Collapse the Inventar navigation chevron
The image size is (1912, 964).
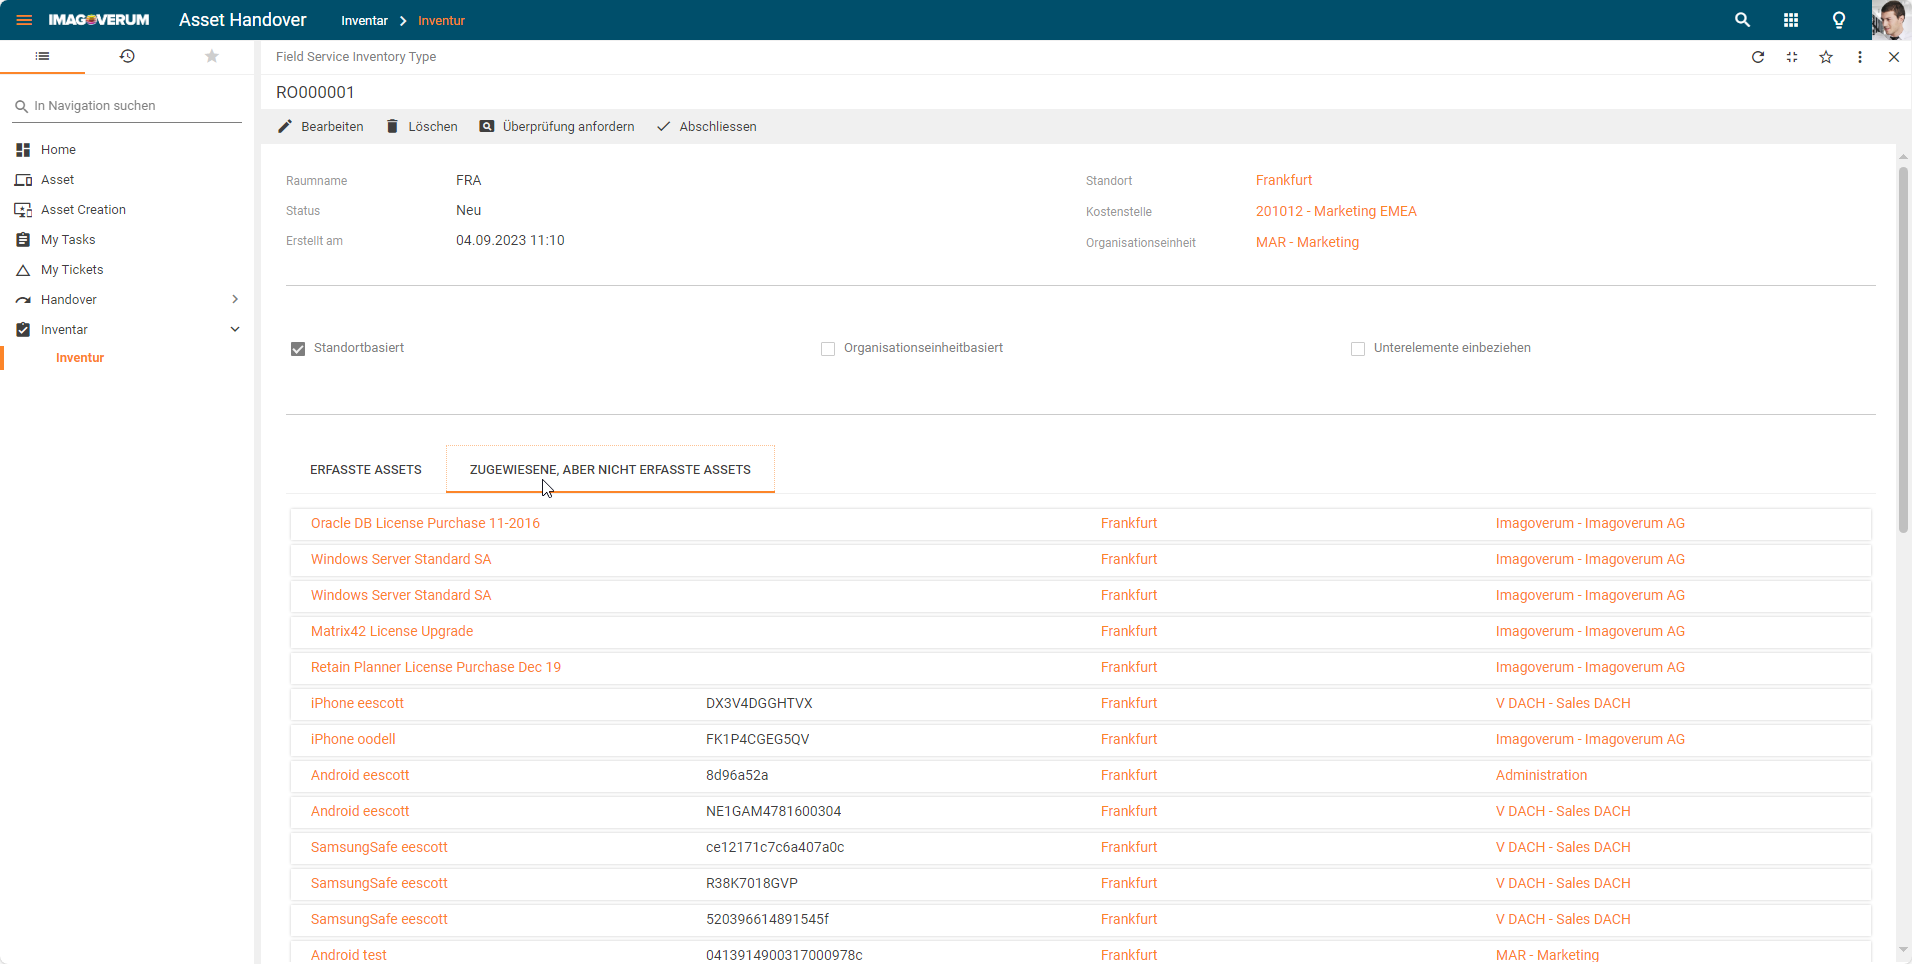coord(235,329)
